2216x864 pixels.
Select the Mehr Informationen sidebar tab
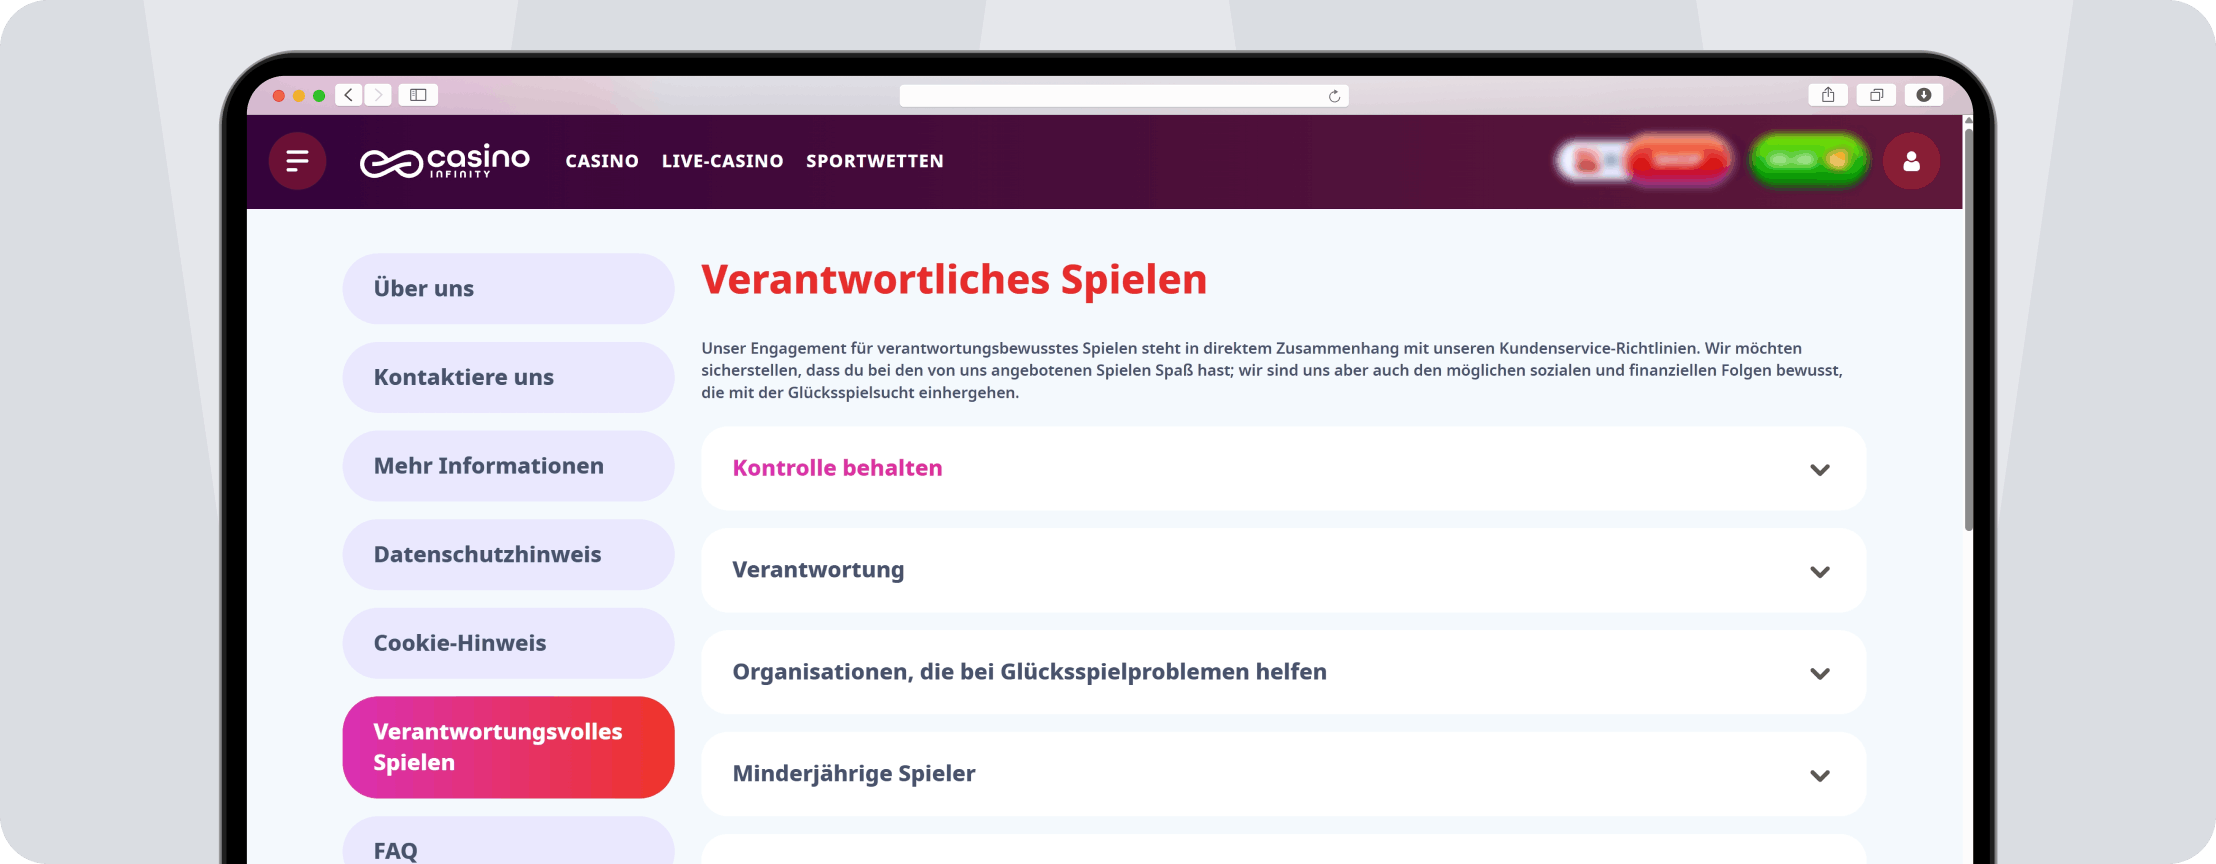click(x=508, y=466)
